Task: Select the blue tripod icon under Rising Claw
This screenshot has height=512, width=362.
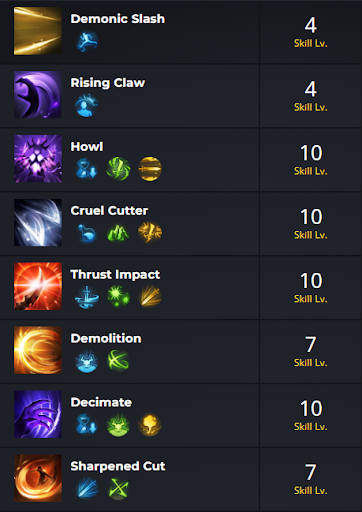Action: [x=86, y=105]
